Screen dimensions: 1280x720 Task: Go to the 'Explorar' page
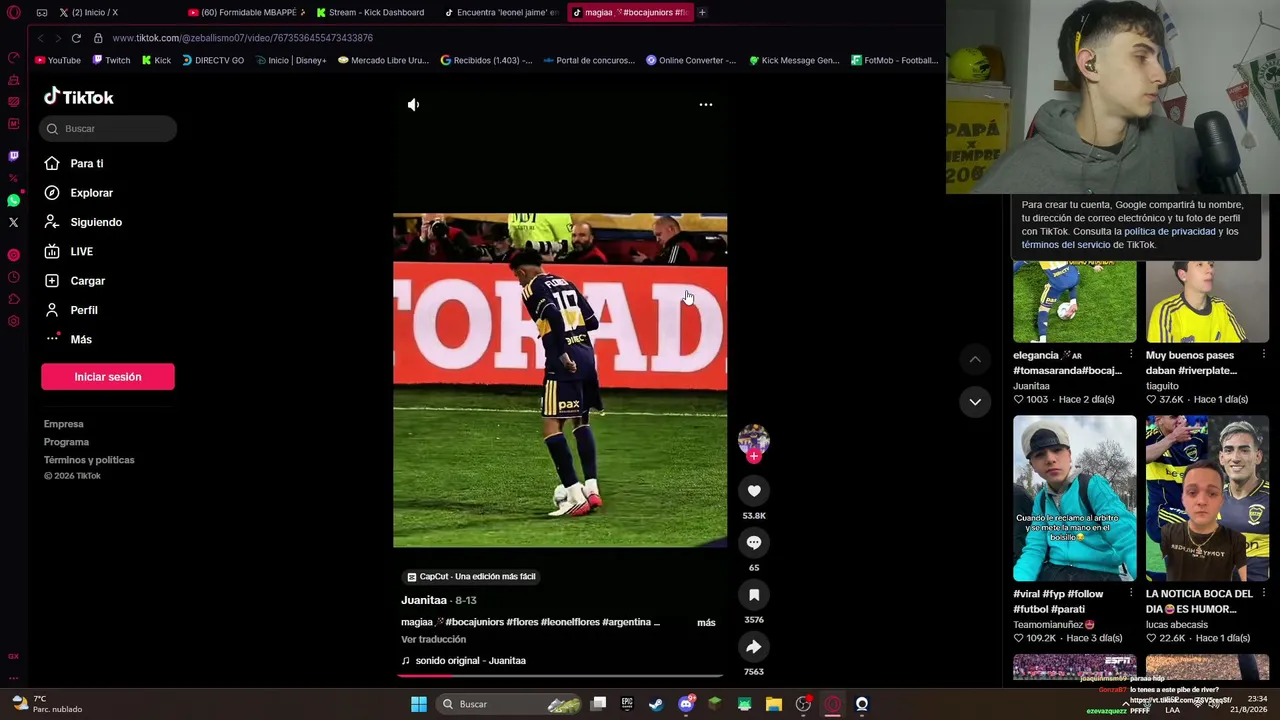pos(78,193)
